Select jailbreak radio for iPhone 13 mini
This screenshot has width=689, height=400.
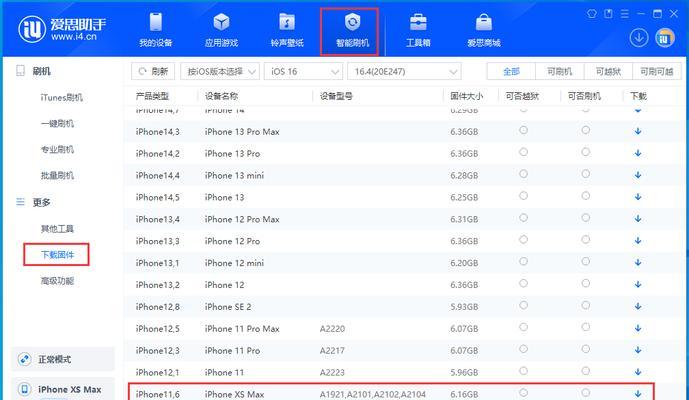point(523,174)
